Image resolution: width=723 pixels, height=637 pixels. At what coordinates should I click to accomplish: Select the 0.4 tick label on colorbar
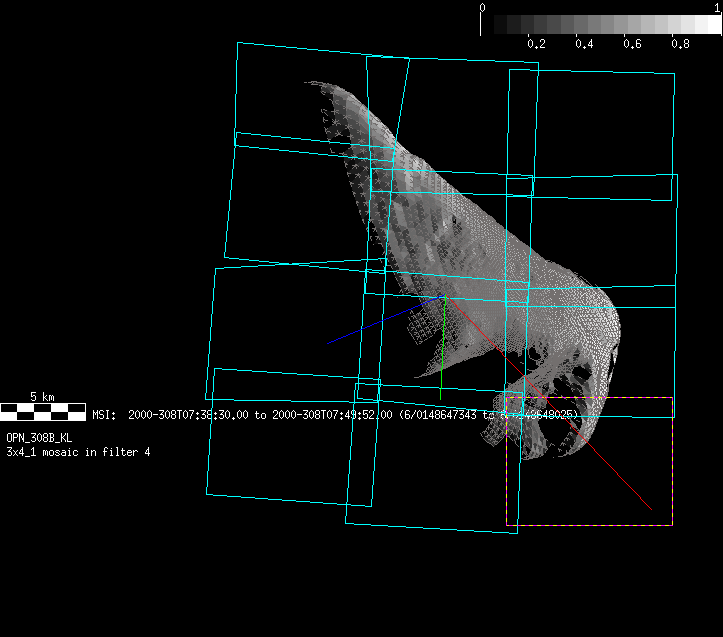pos(584,45)
